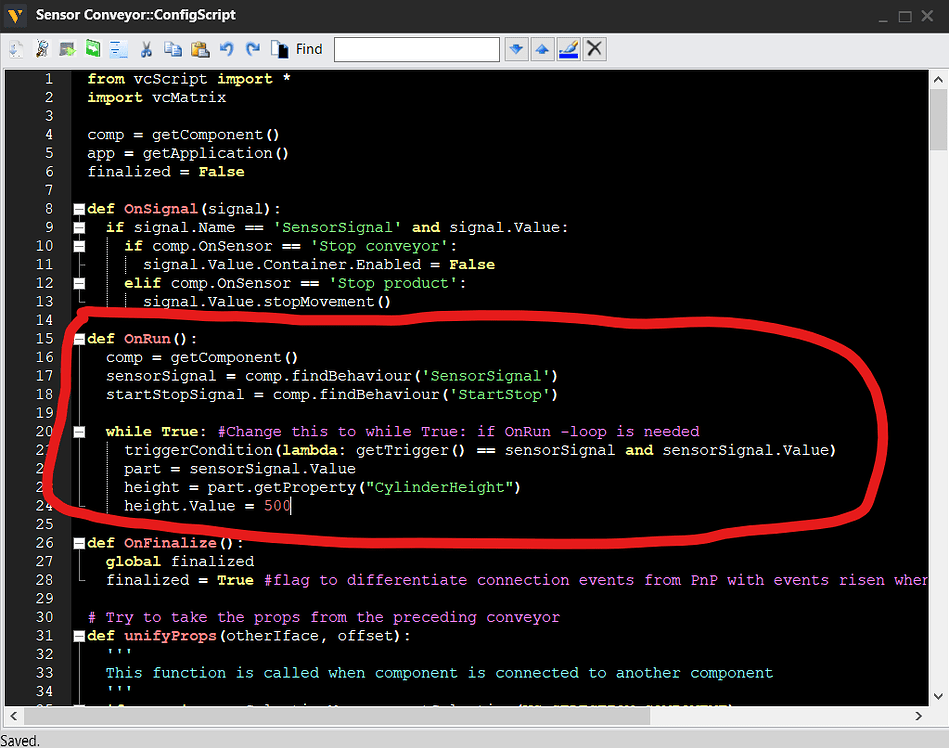Collapse the elif block fold on line 12

[x=79, y=284]
